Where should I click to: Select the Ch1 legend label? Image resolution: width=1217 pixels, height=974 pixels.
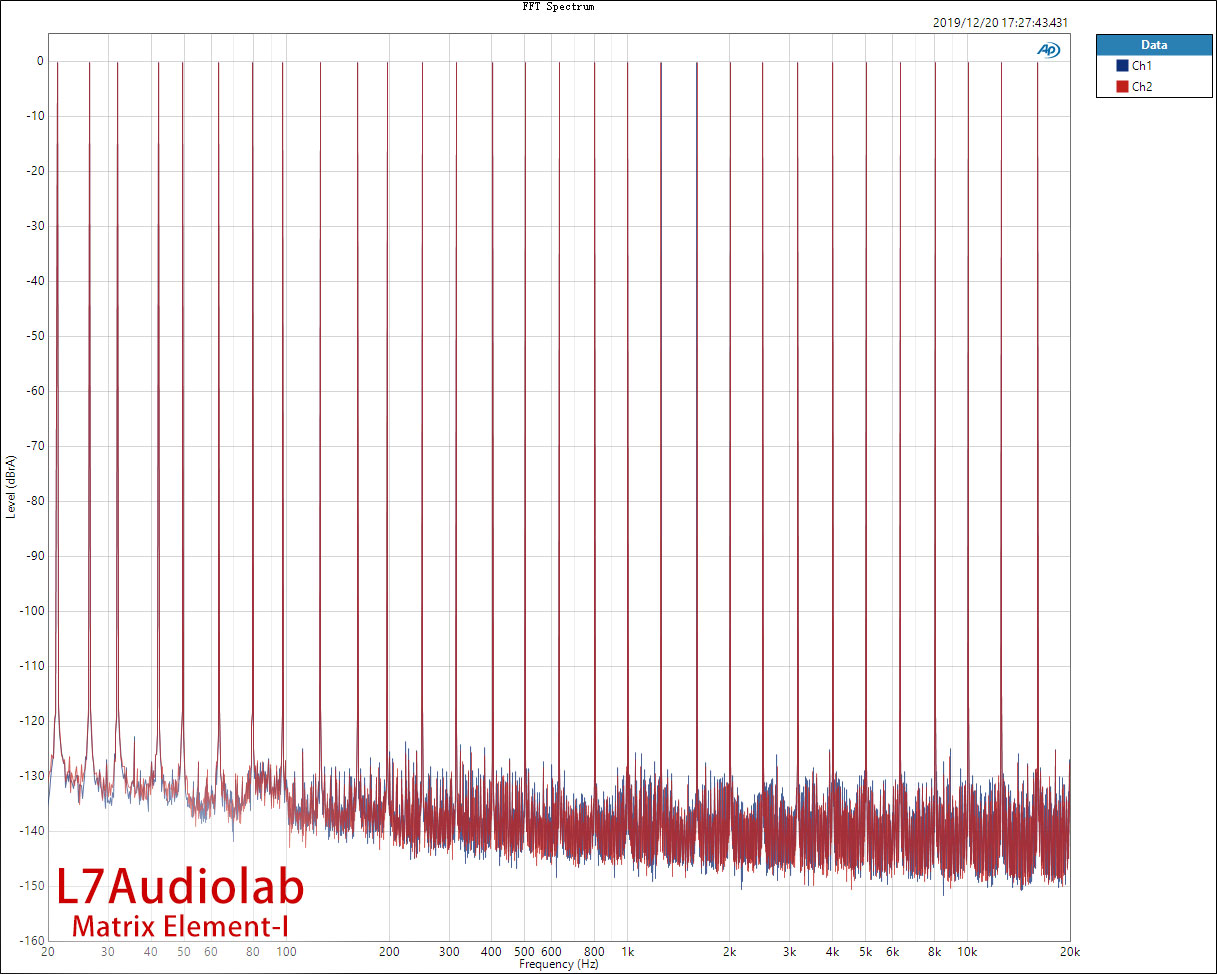tap(1142, 66)
